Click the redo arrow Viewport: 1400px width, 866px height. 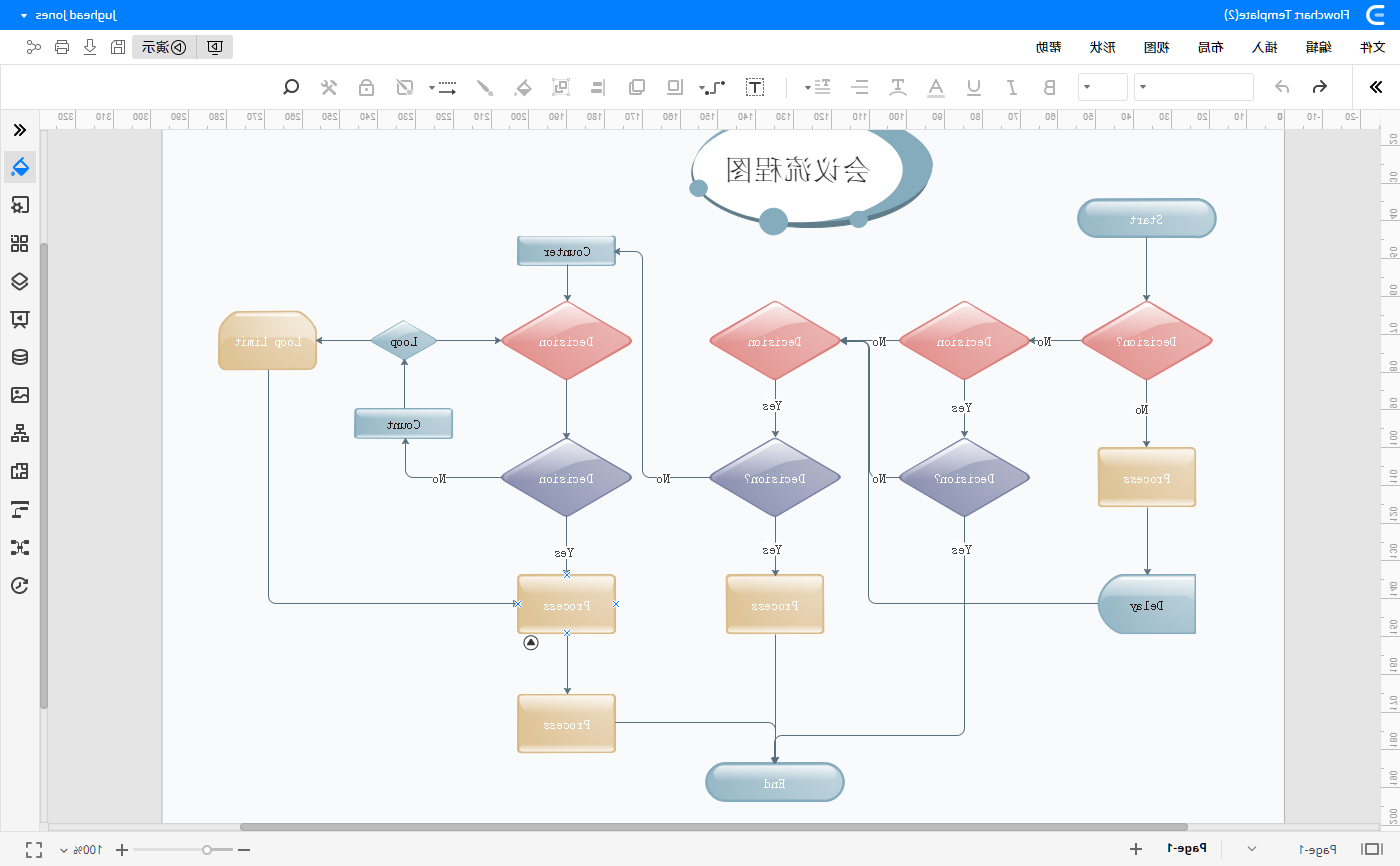(1319, 87)
